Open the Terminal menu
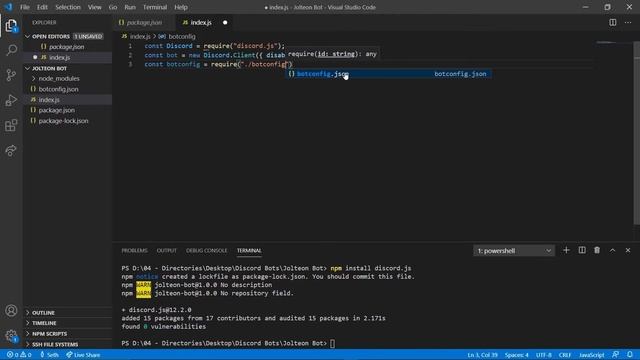 click(x=155, y=7)
